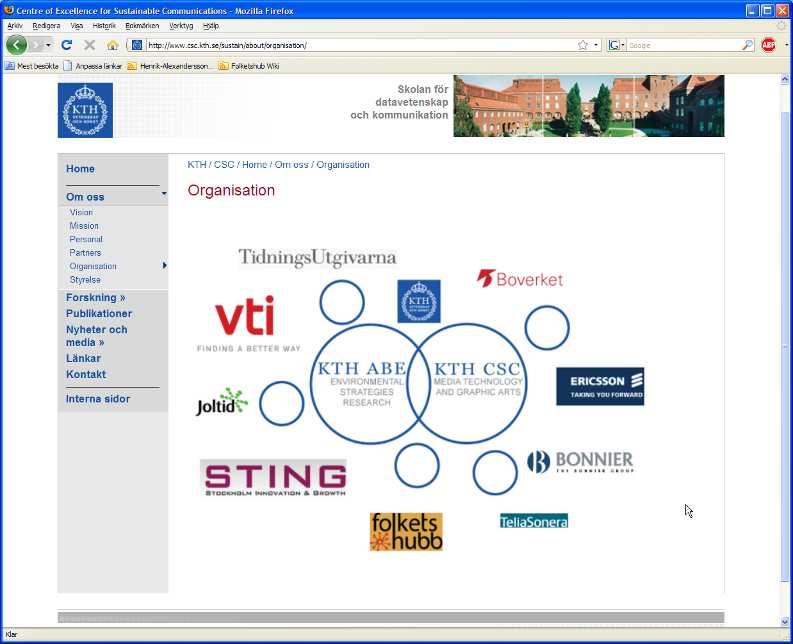
Task: Open the Anpassa länkar bookmark
Action: coord(93,66)
